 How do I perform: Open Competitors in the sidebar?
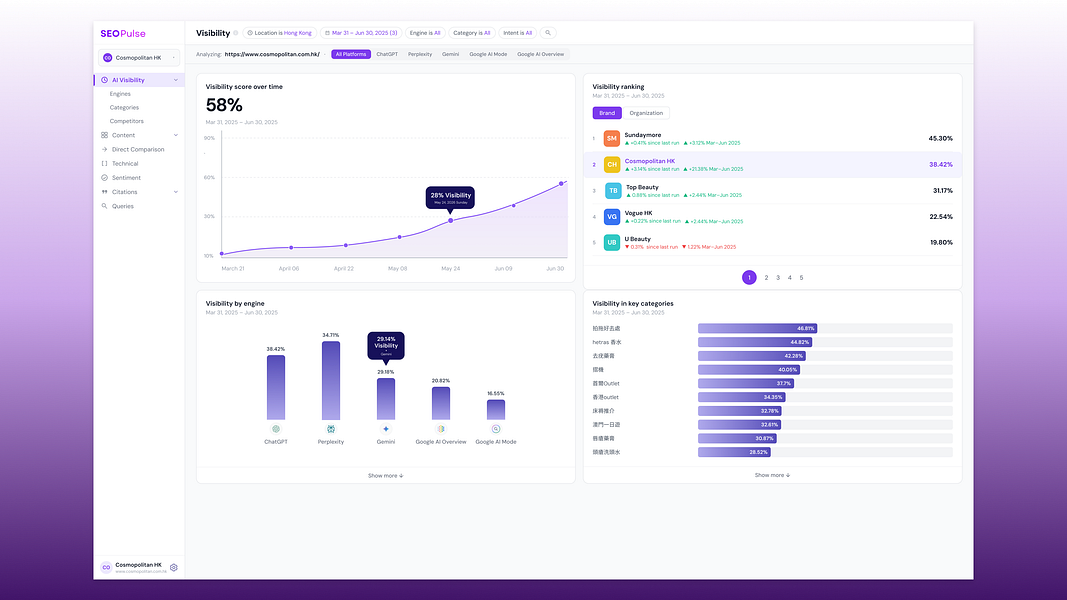click(x=127, y=121)
